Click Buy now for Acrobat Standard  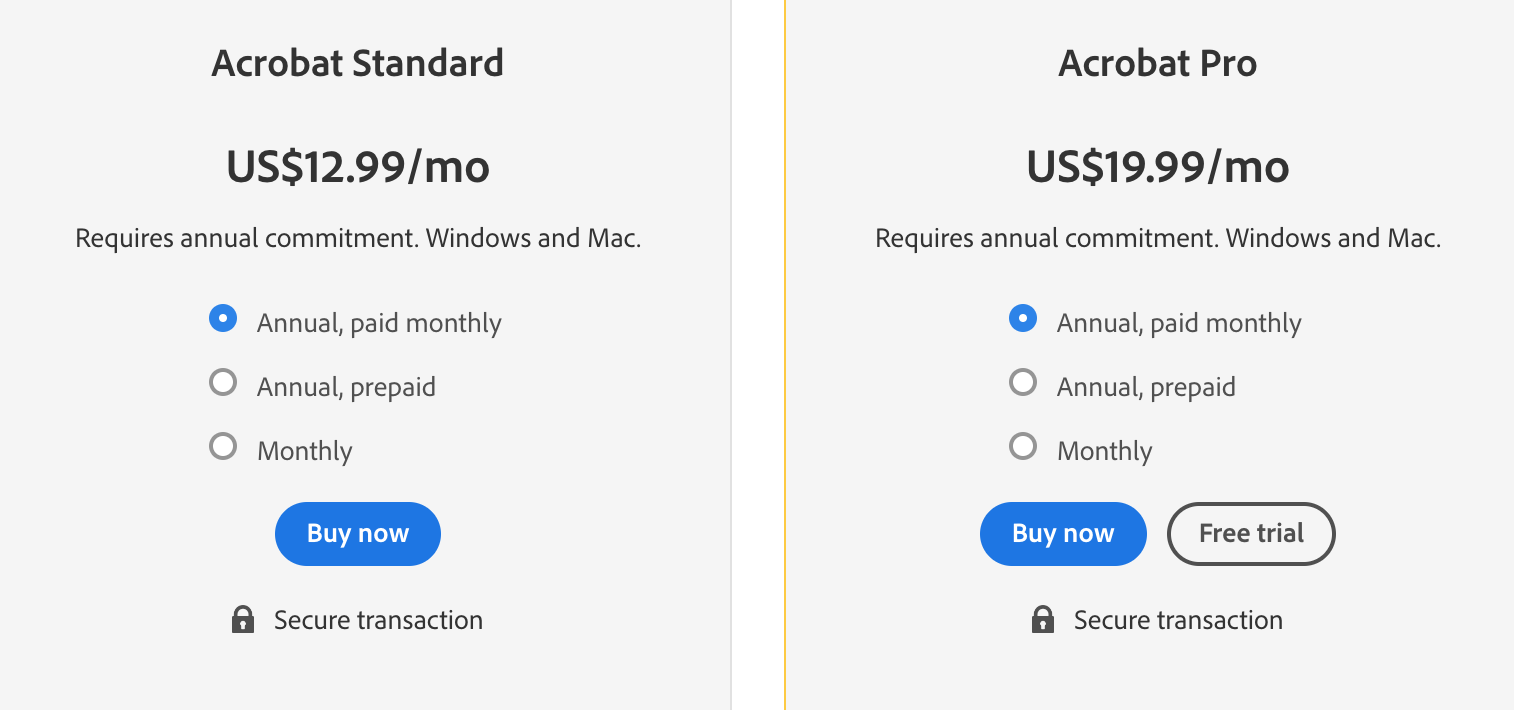357,533
